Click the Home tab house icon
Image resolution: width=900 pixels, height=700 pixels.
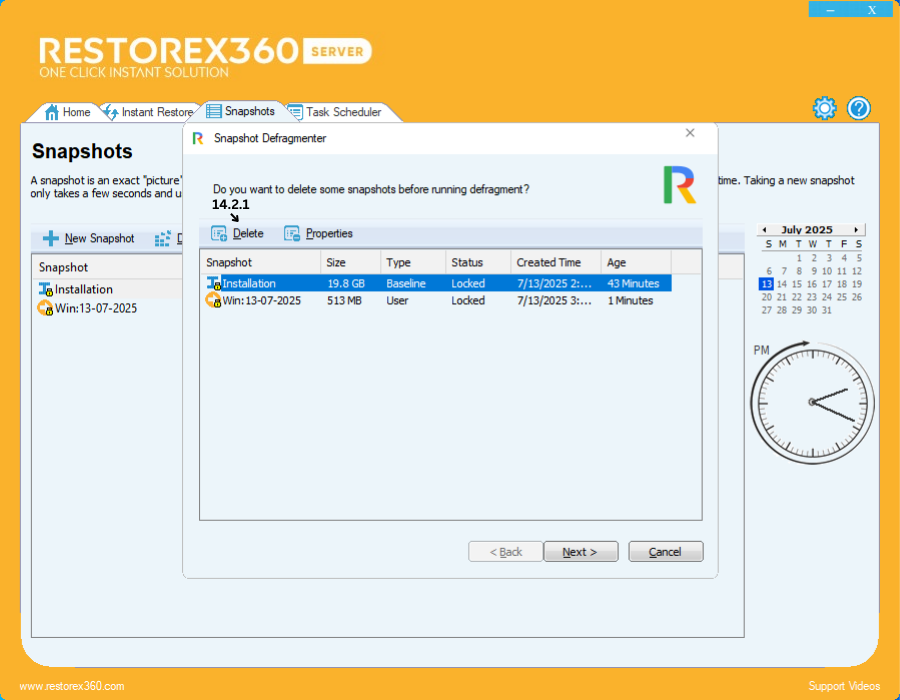point(52,112)
